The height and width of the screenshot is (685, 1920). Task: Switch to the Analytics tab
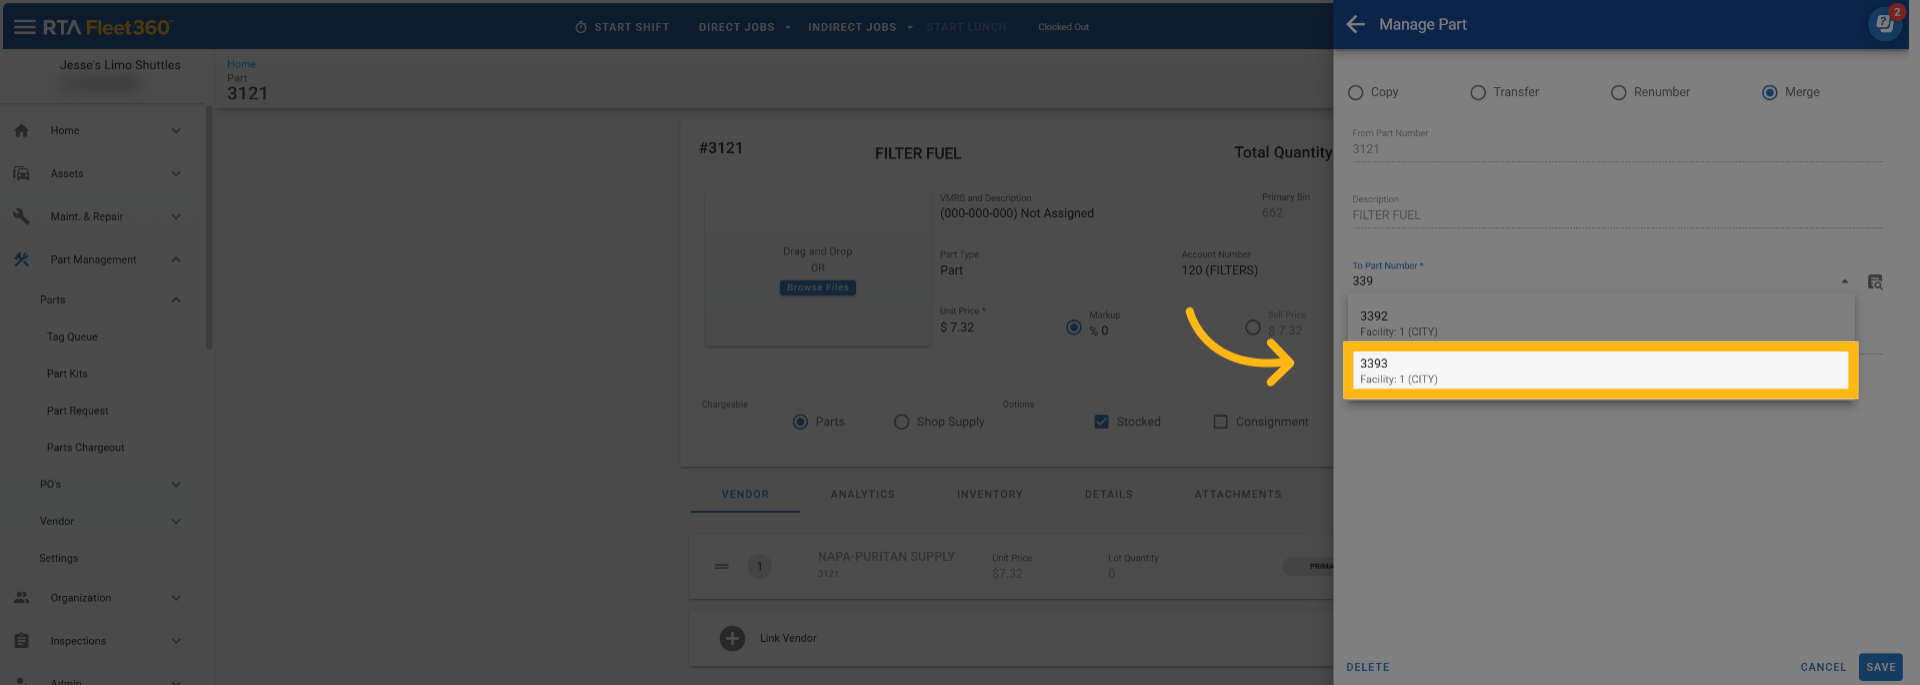click(862, 495)
